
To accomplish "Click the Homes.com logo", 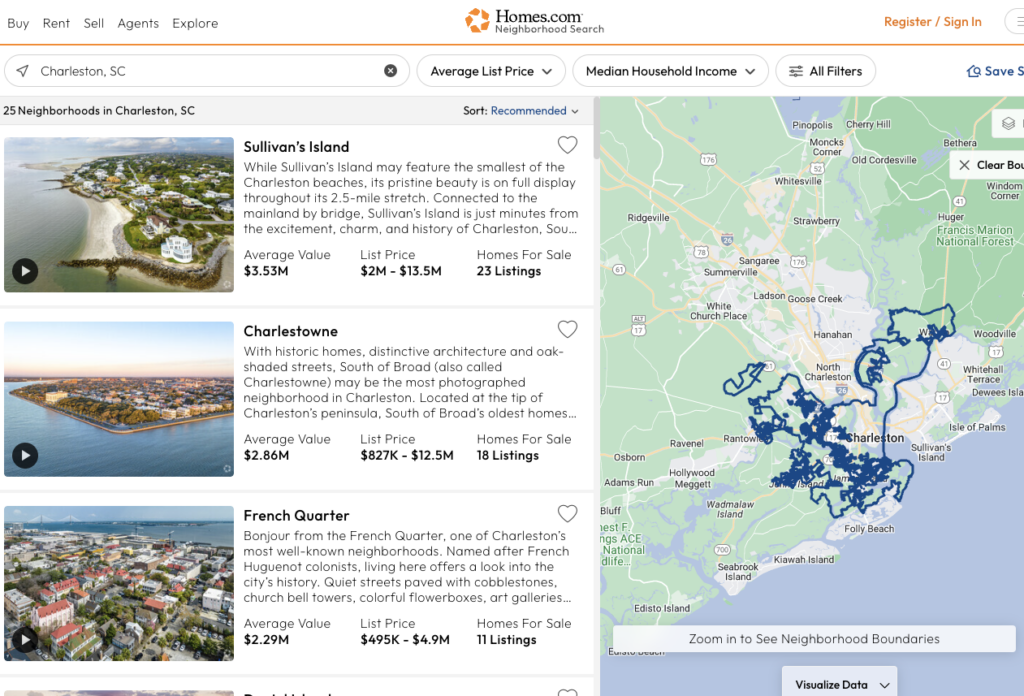I will (534, 21).
